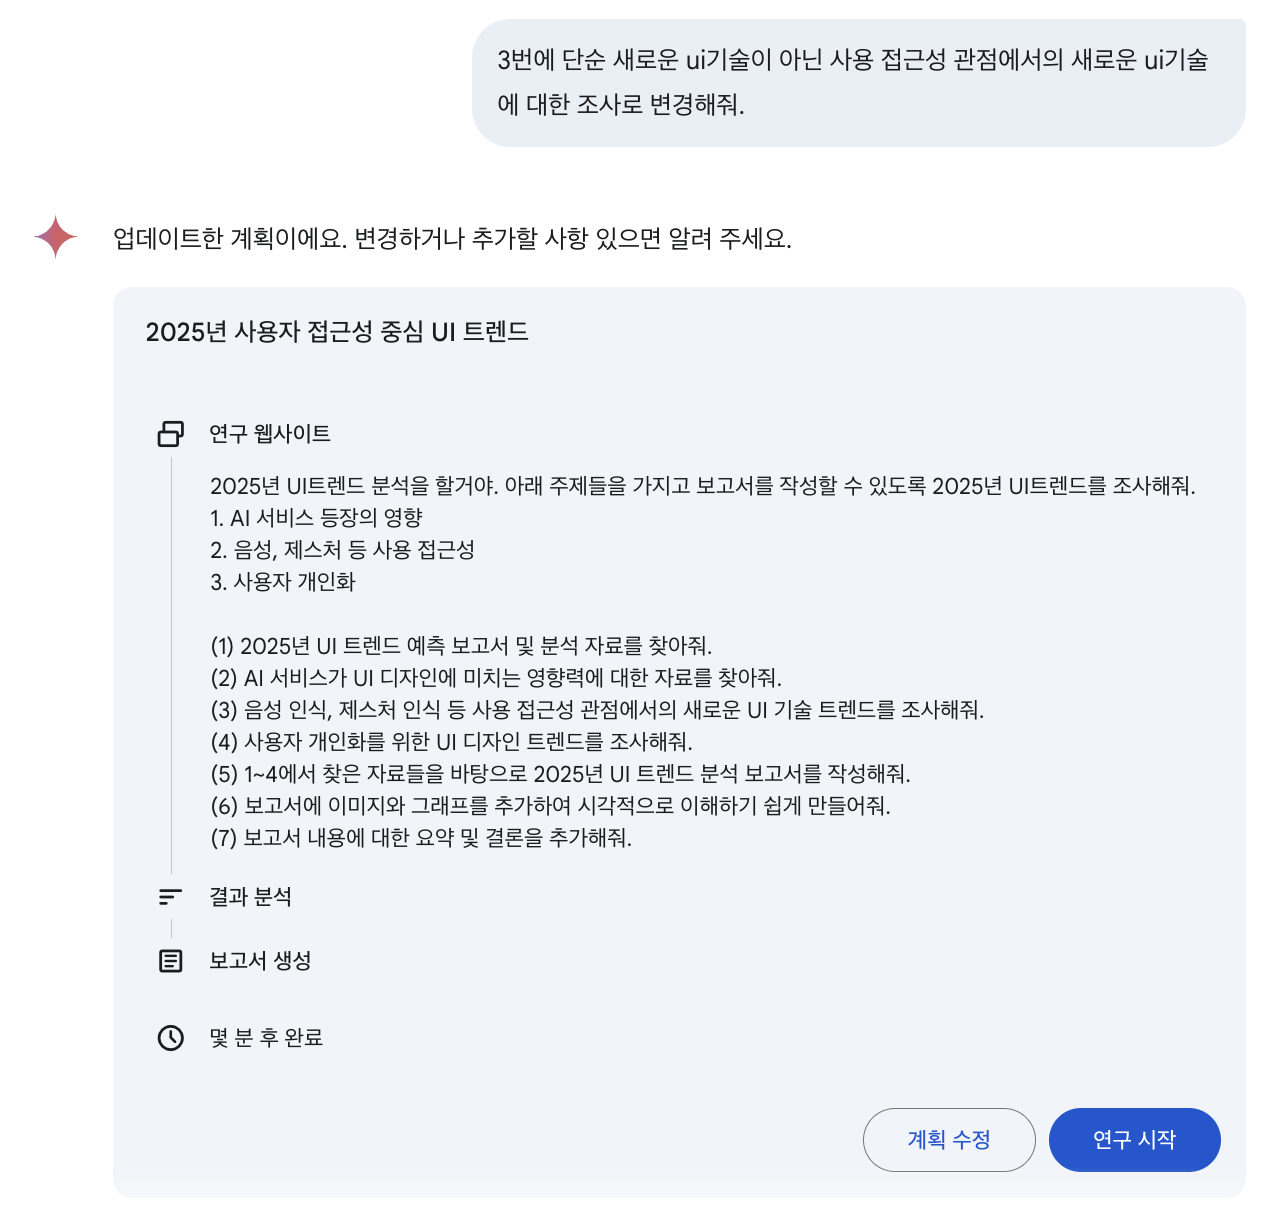1264x1218 pixels.
Task: Click the 업데이트한 계획이에요 response text
Action: pos(452,239)
